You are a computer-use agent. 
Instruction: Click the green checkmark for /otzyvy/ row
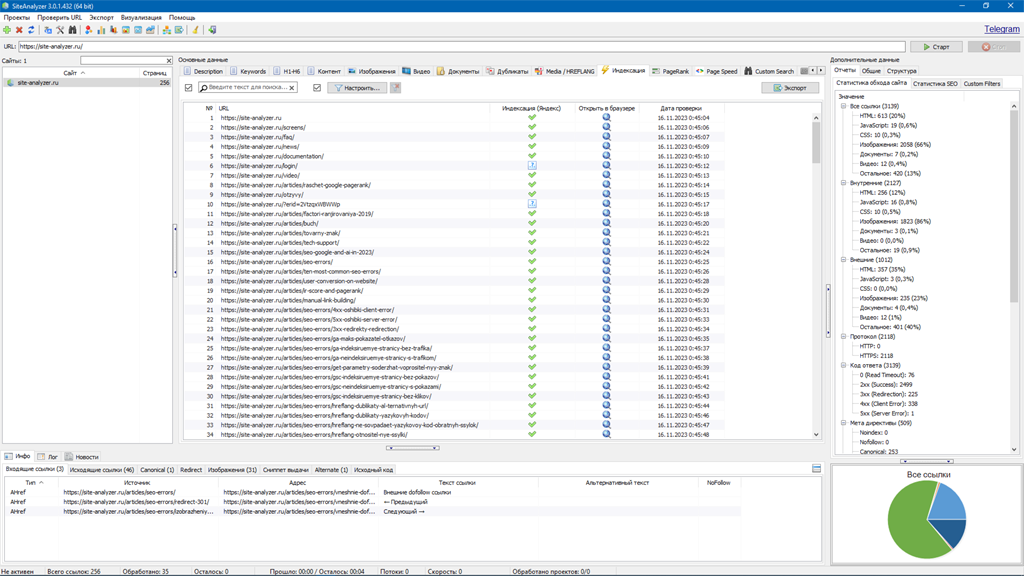(532, 195)
